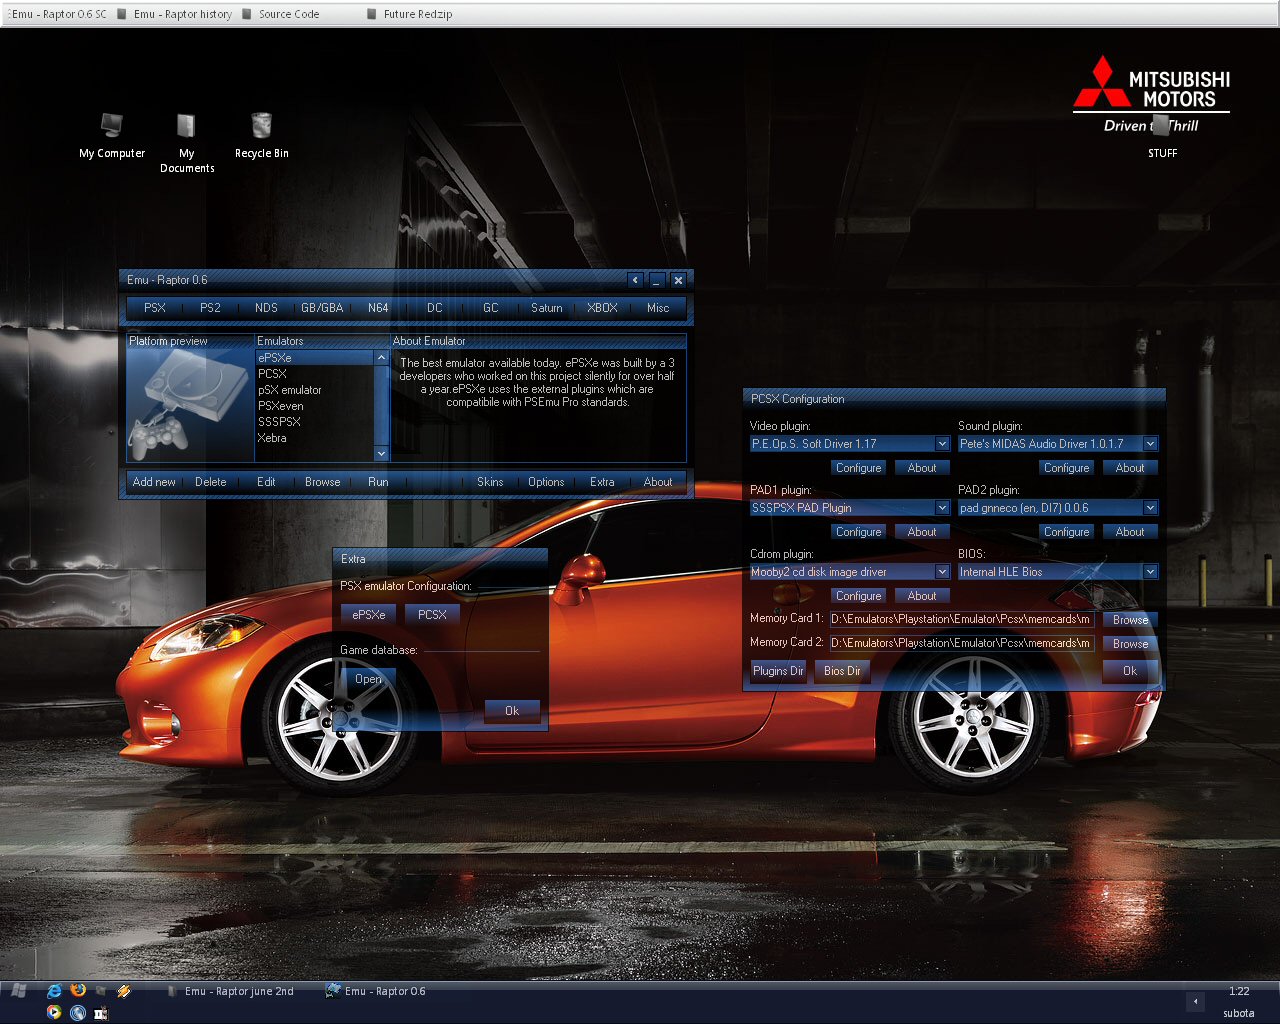
Task: Select the PSX platform tab
Action: [x=155, y=308]
